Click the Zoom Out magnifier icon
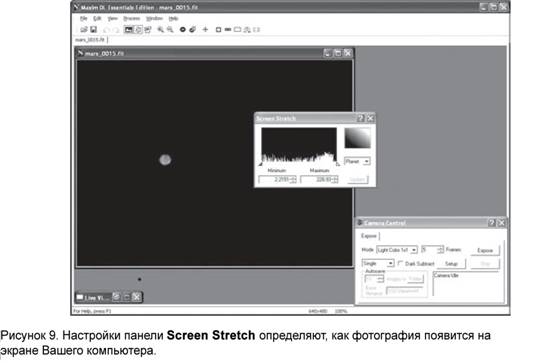This screenshot has width=542, height=363. pos(170,30)
